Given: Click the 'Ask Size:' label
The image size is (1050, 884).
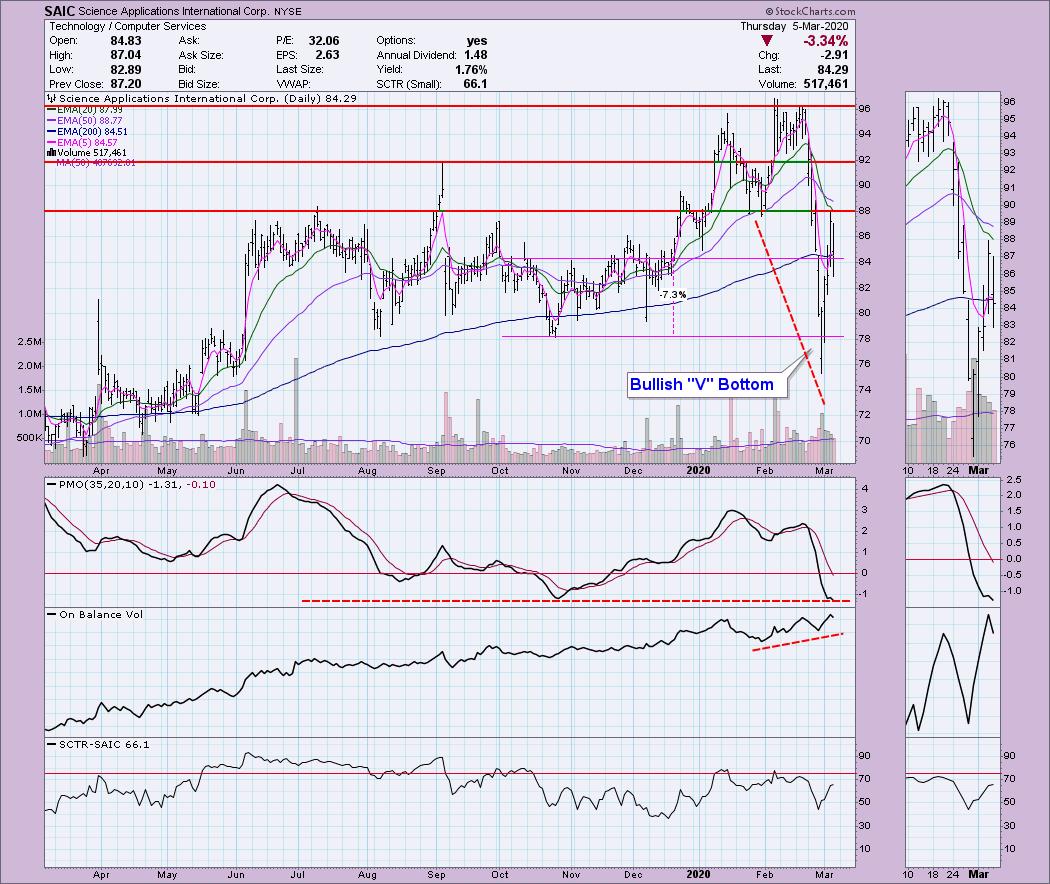Looking at the screenshot, I should 200,55.
